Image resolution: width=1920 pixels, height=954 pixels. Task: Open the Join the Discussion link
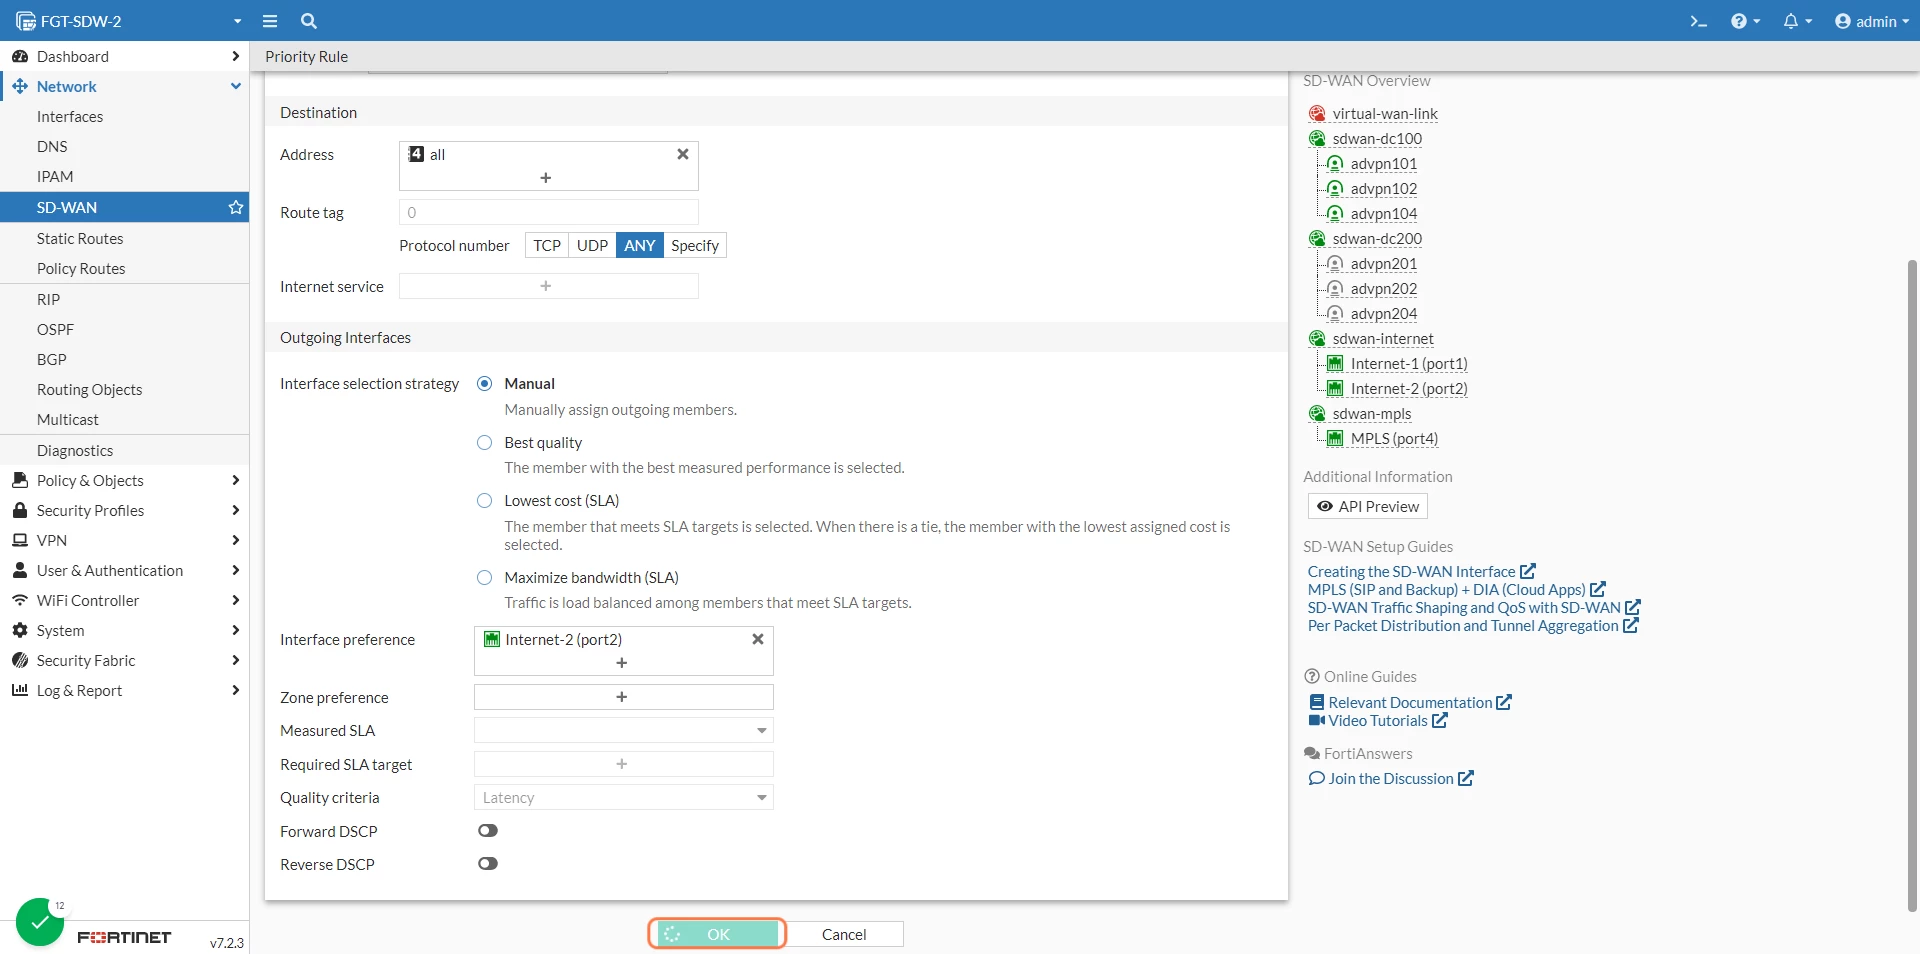click(x=1391, y=779)
